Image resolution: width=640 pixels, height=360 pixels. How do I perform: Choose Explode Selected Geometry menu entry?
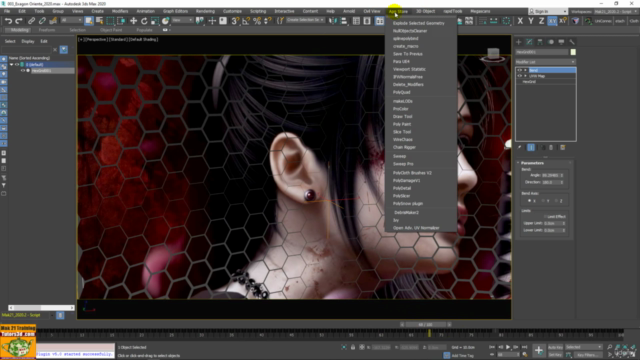pos(420,23)
